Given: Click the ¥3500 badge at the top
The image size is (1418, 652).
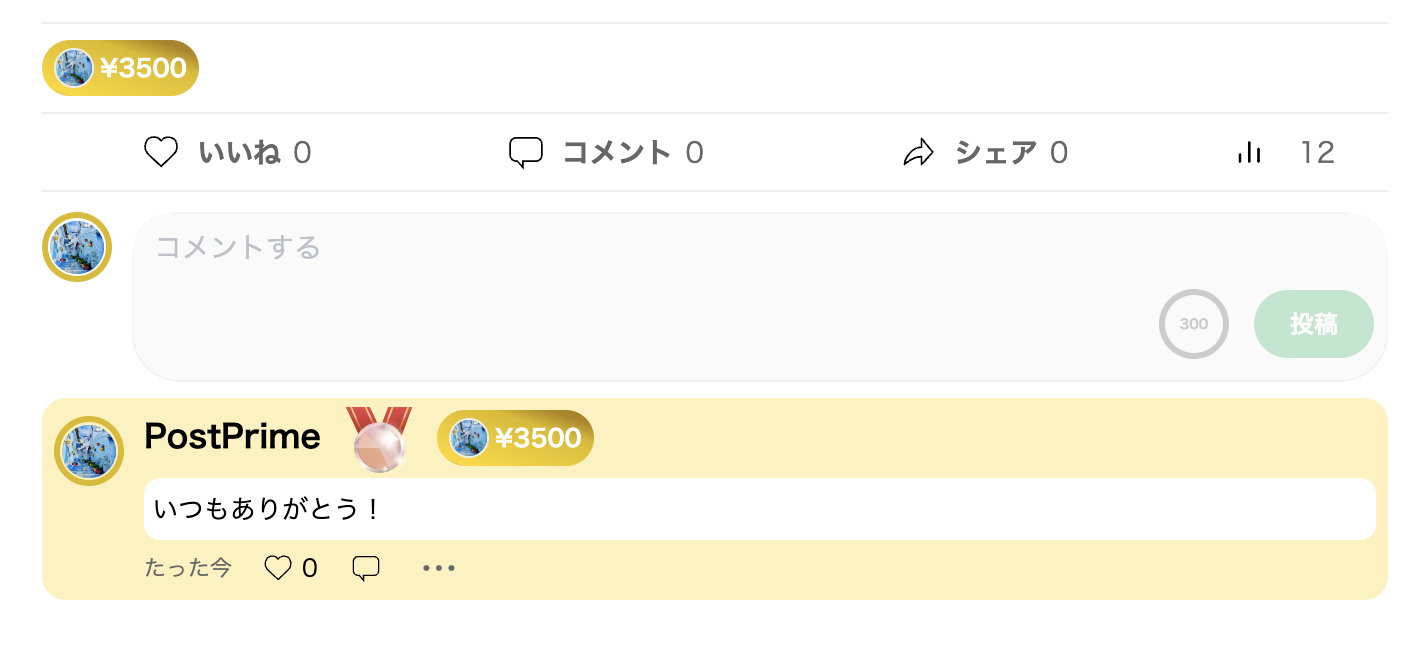Looking at the screenshot, I should pos(120,68).
